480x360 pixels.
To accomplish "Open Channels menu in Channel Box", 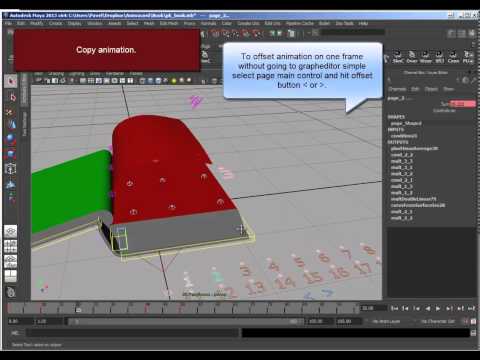I will (397, 89).
